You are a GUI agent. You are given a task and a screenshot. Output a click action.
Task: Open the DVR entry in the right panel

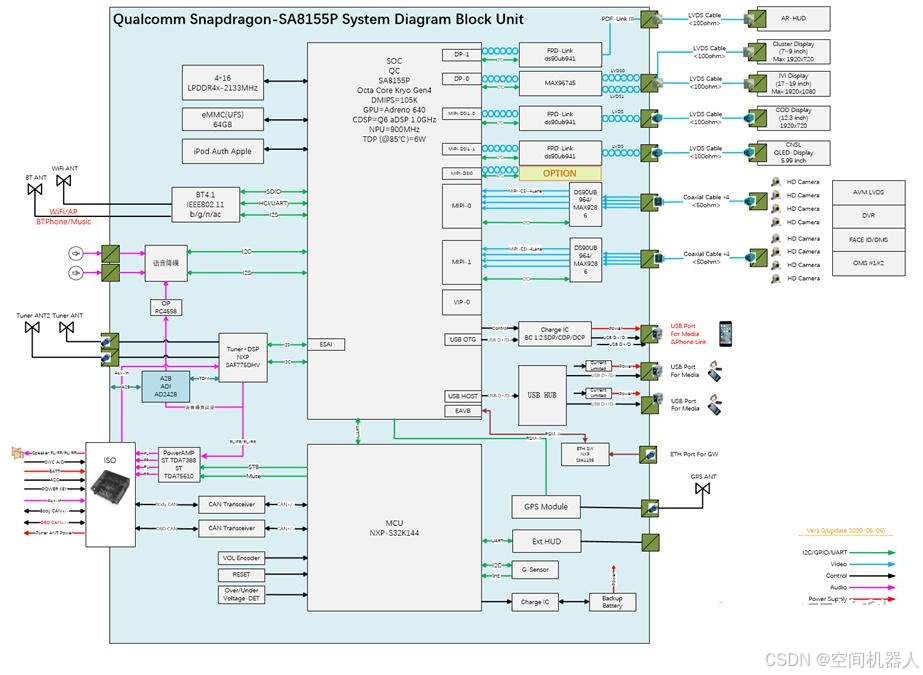tap(868, 215)
